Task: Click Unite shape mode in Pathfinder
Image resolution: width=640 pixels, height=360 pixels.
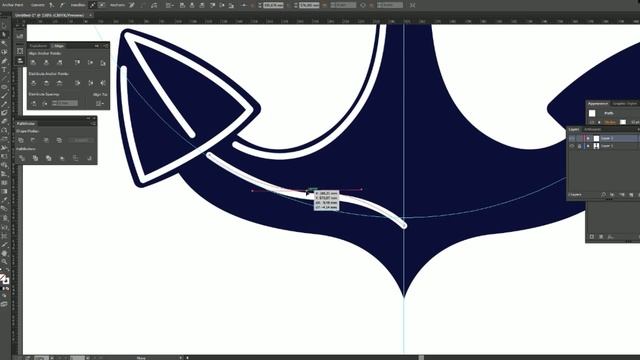Action: click(21, 140)
